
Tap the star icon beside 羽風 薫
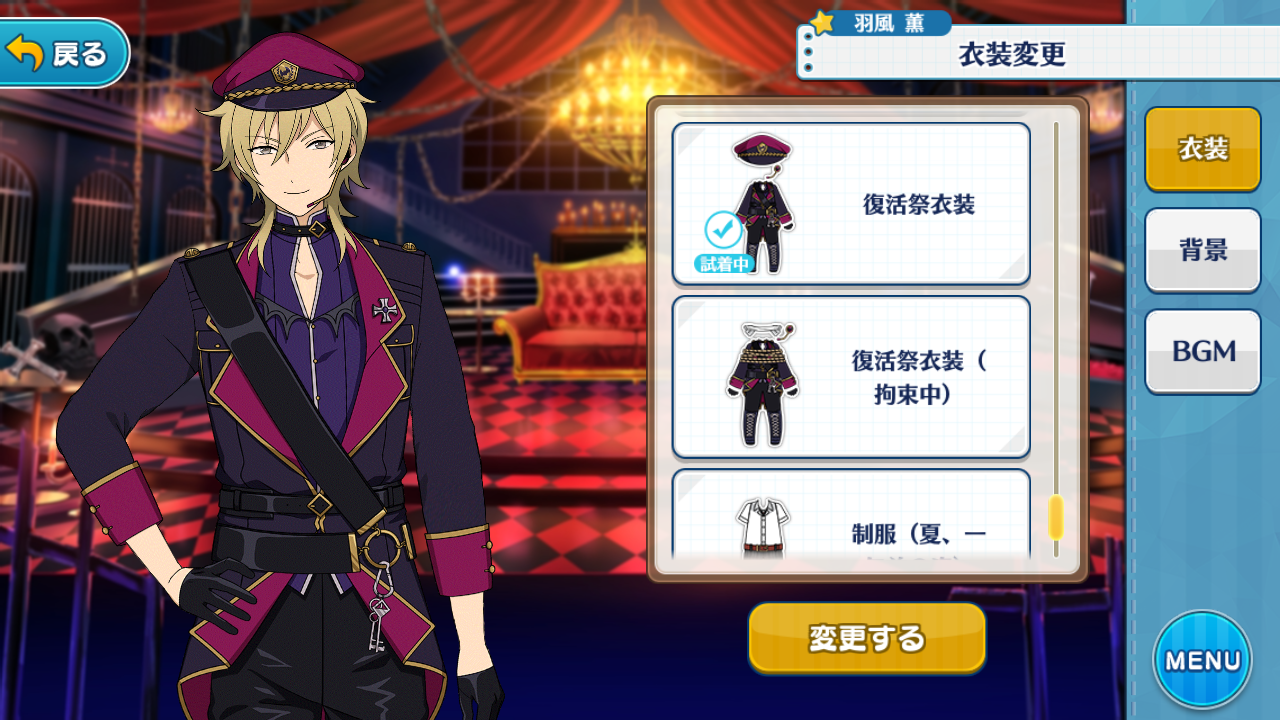(x=823, y=23)
